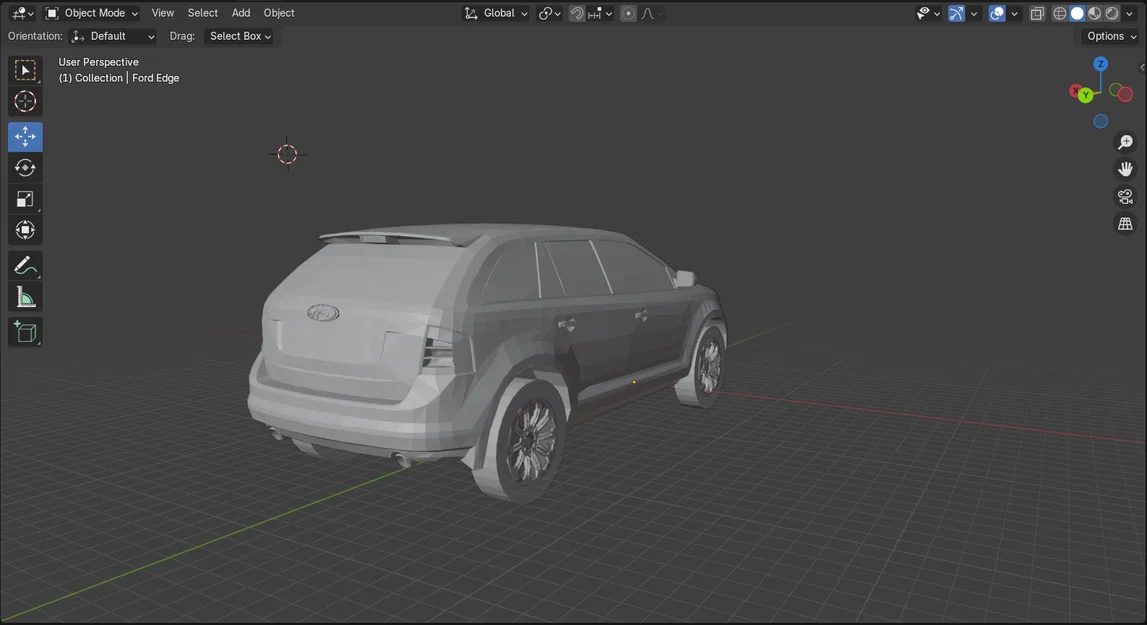Click the Object menu

(278, 13)
